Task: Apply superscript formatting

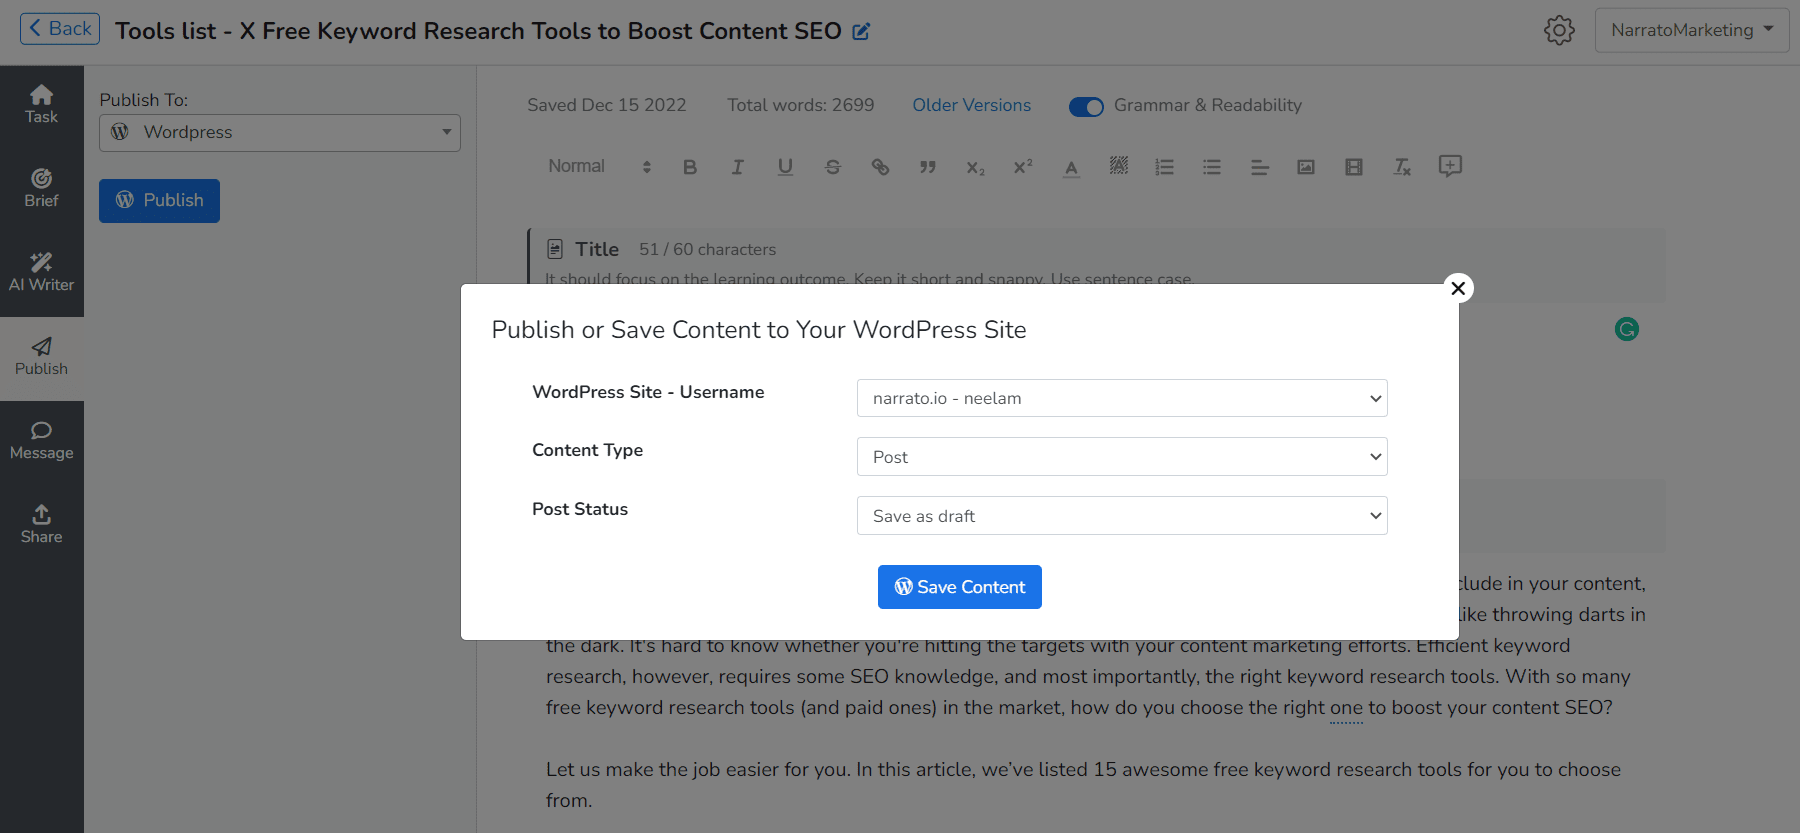Action: tap(1023, 167)
